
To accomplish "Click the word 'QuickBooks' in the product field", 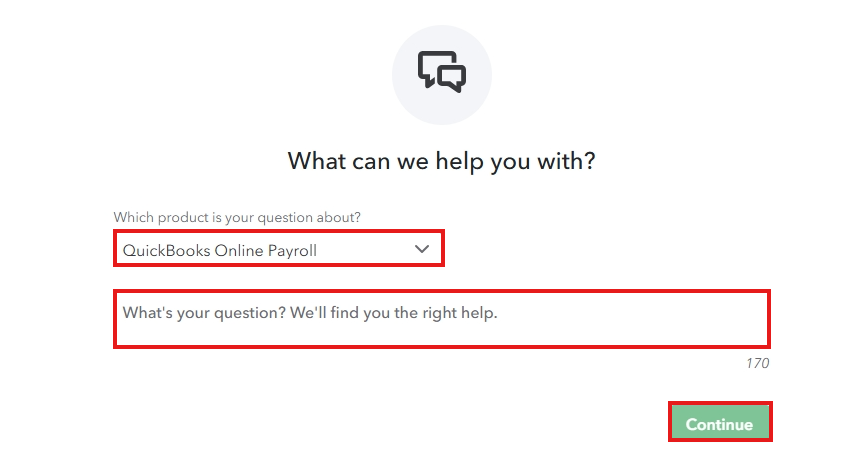I will pyautogui.click(x=166, y=251).
